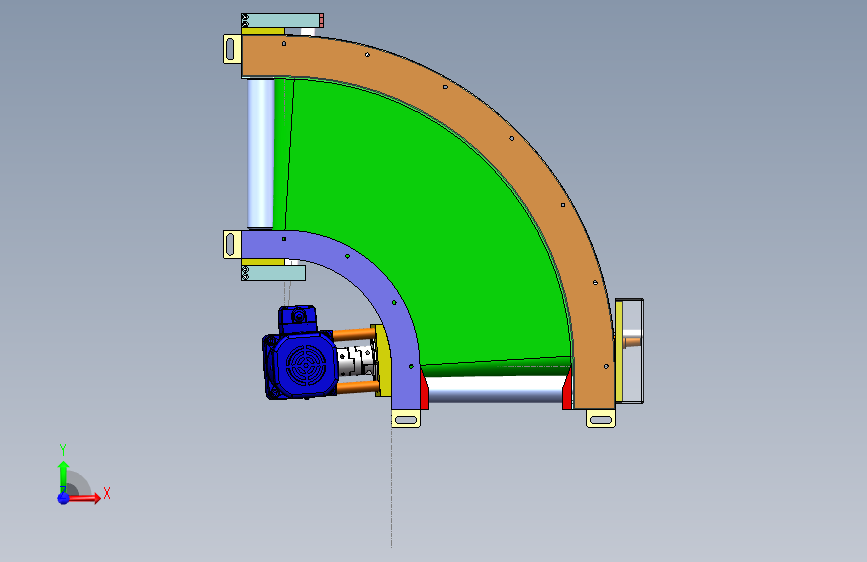
Task: Select the silver shaft coupling beside motor
Action: point(354,361)
